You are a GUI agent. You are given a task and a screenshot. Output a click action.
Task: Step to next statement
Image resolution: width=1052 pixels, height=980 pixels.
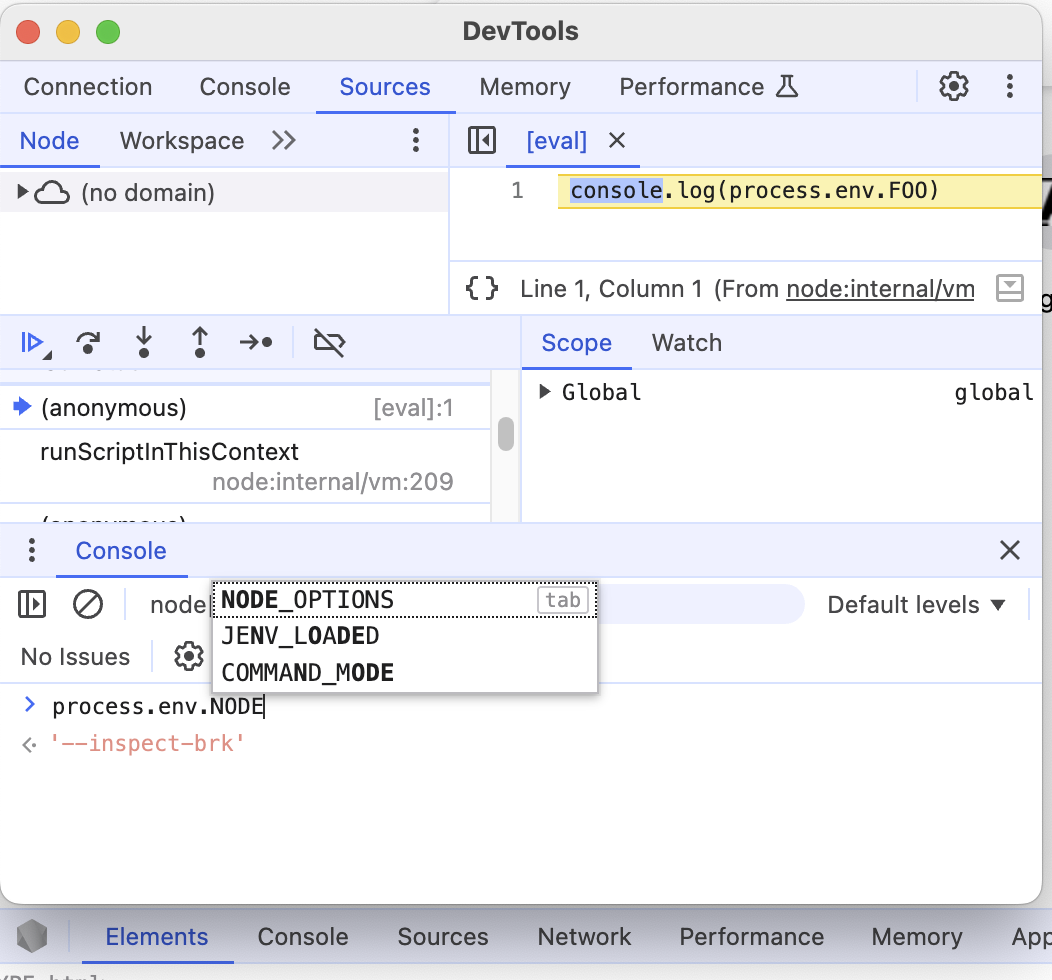point(256,343)
